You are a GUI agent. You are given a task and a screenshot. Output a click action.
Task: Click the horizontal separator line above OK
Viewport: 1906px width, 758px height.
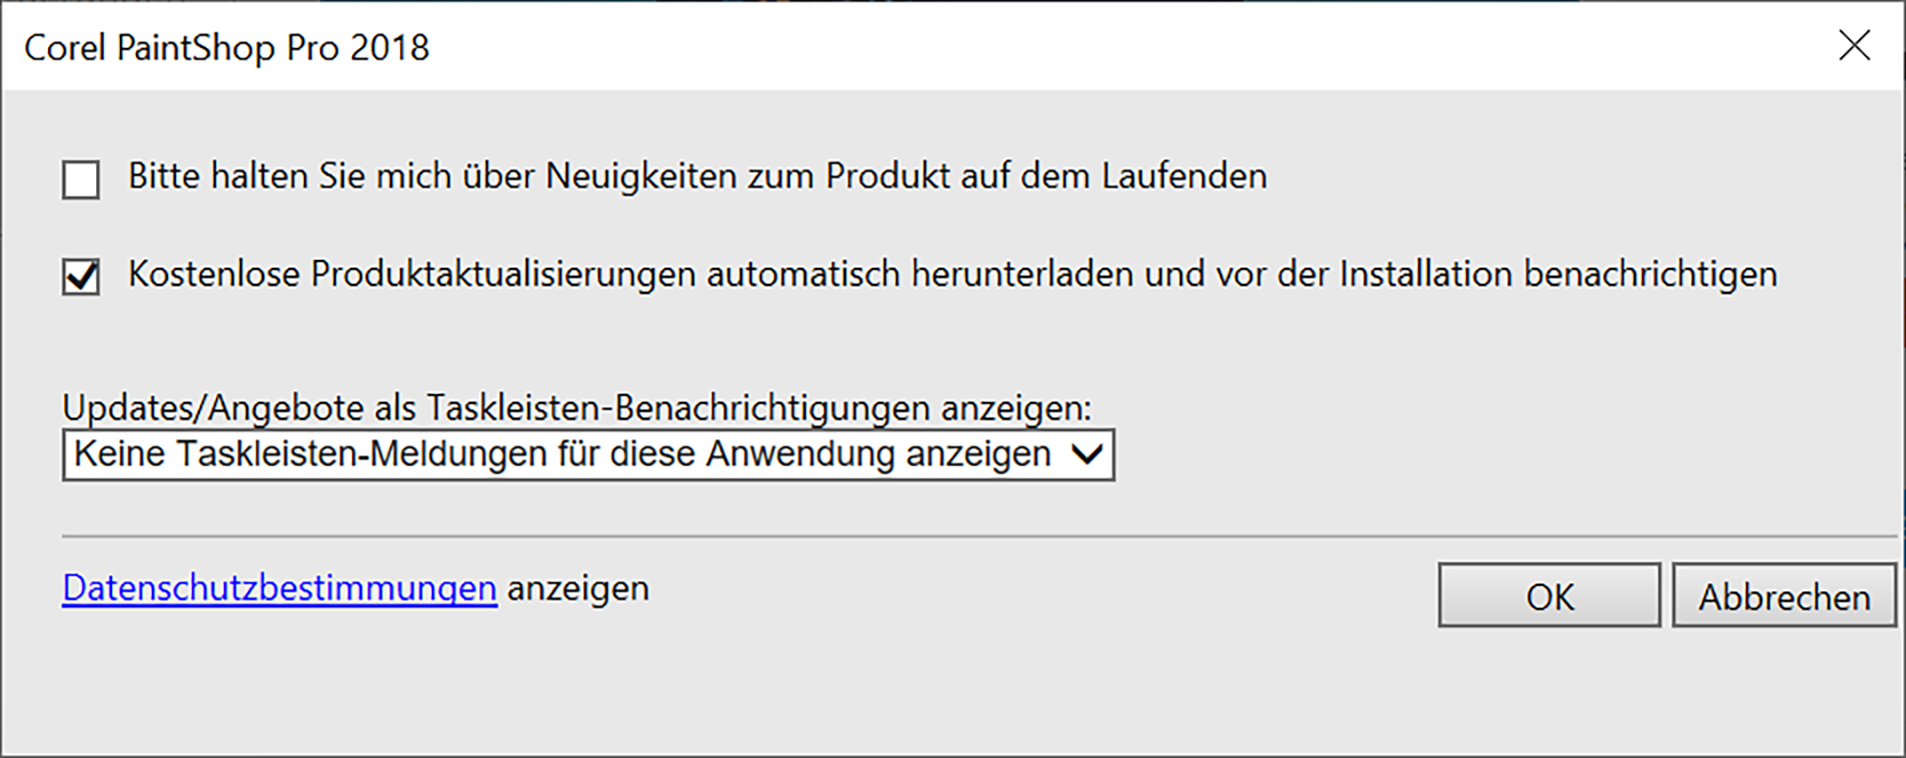[x=978, y=537]
